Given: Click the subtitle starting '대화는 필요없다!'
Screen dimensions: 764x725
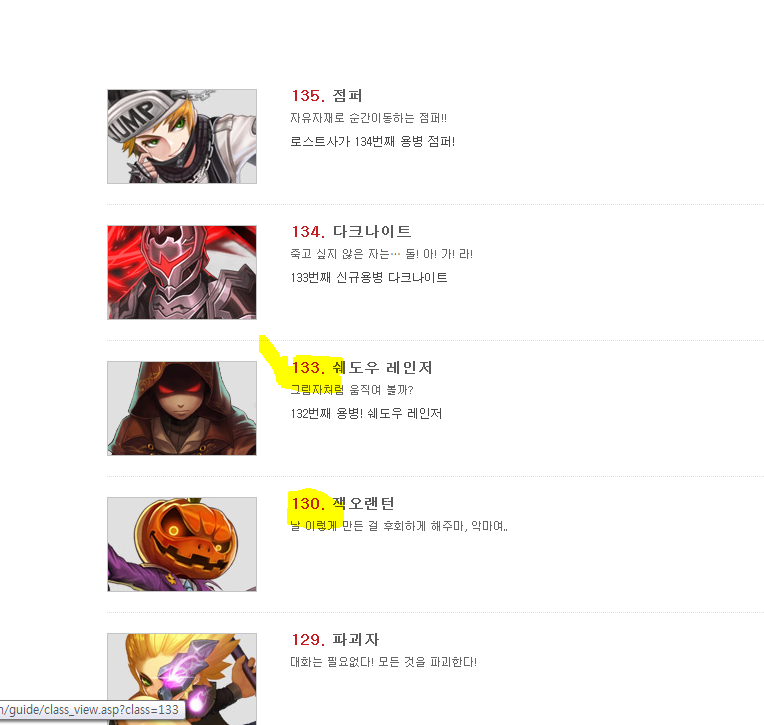Looking at the screenshot, I should [x=383, y=662].
